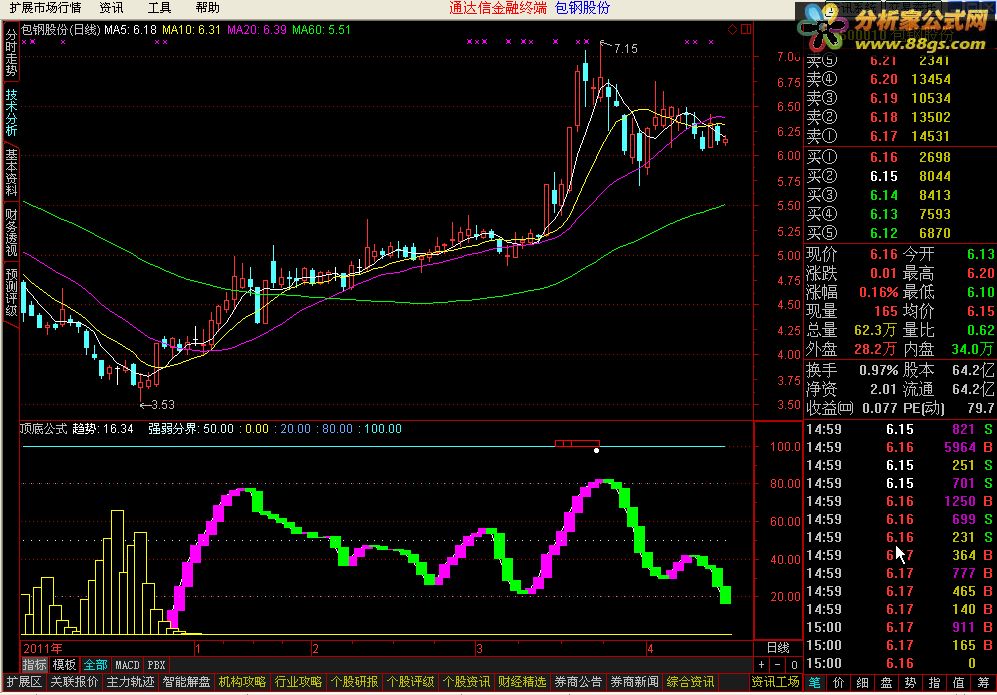This screenshot has height=695, width=997.
Task: Zoom out chart with minus button
Action: click(x=777, y=664)
